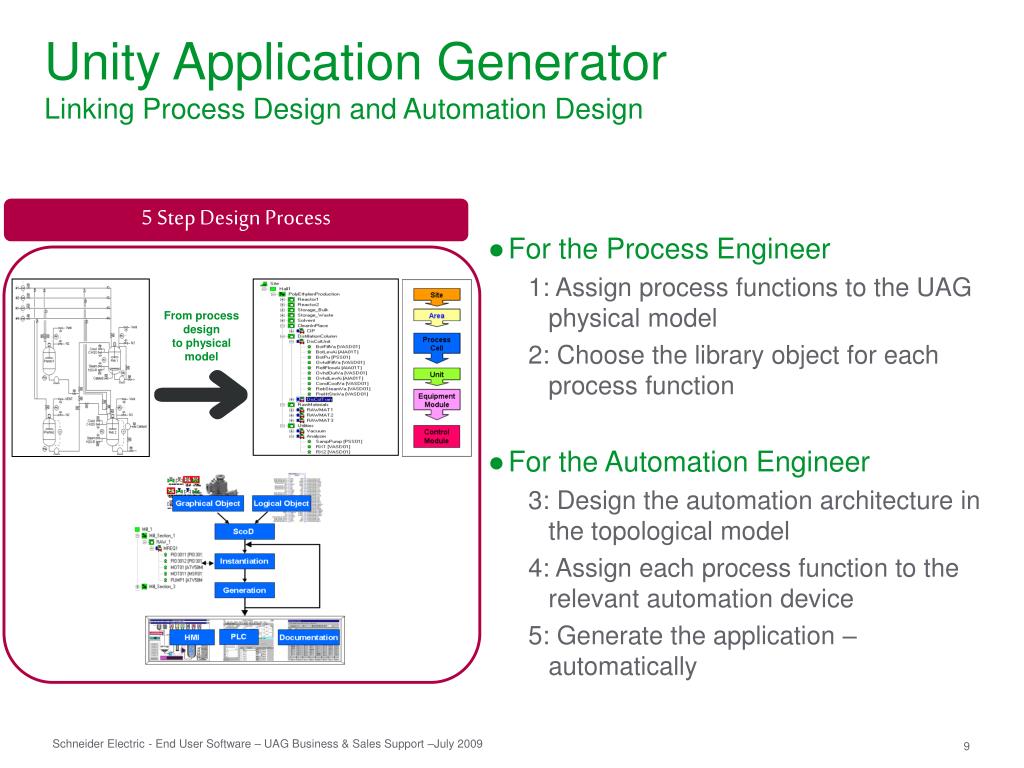Screen dimensions: 1024x768
Task: Select Vacuum node in the tree
Action: [316, 431]
